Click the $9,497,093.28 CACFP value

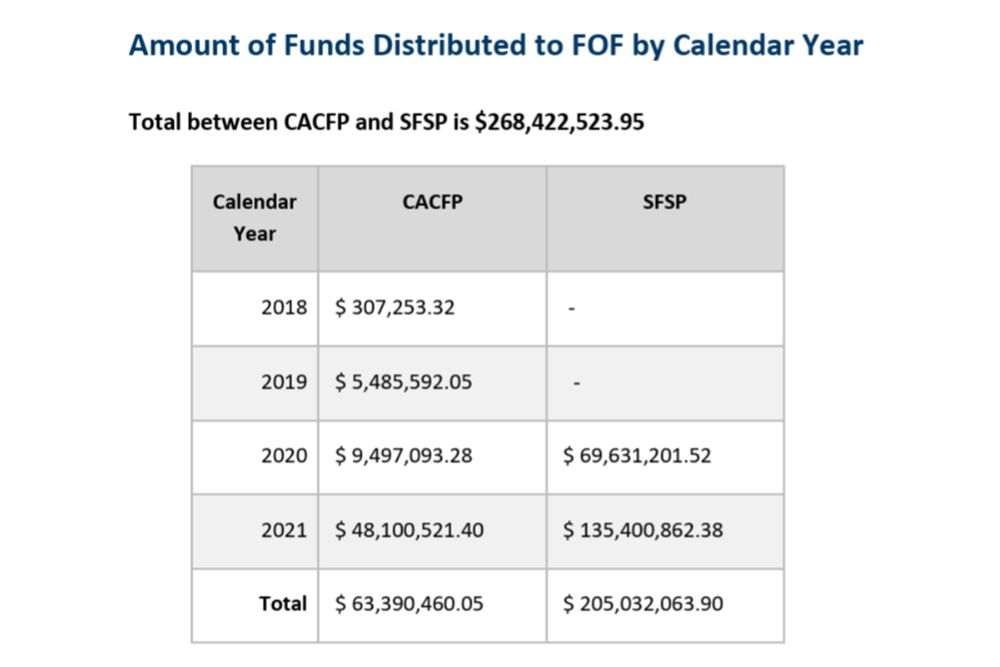(404, 456)
